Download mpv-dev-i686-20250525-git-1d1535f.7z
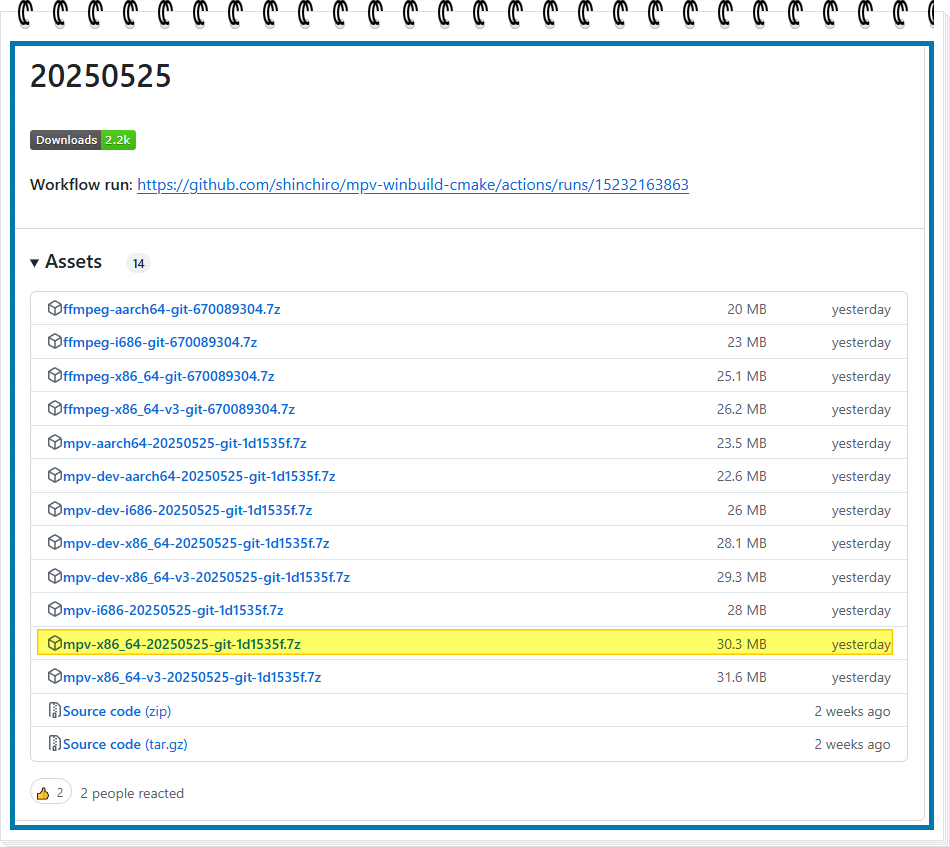This screenshot has height=847, width=950. pos(187,510)
